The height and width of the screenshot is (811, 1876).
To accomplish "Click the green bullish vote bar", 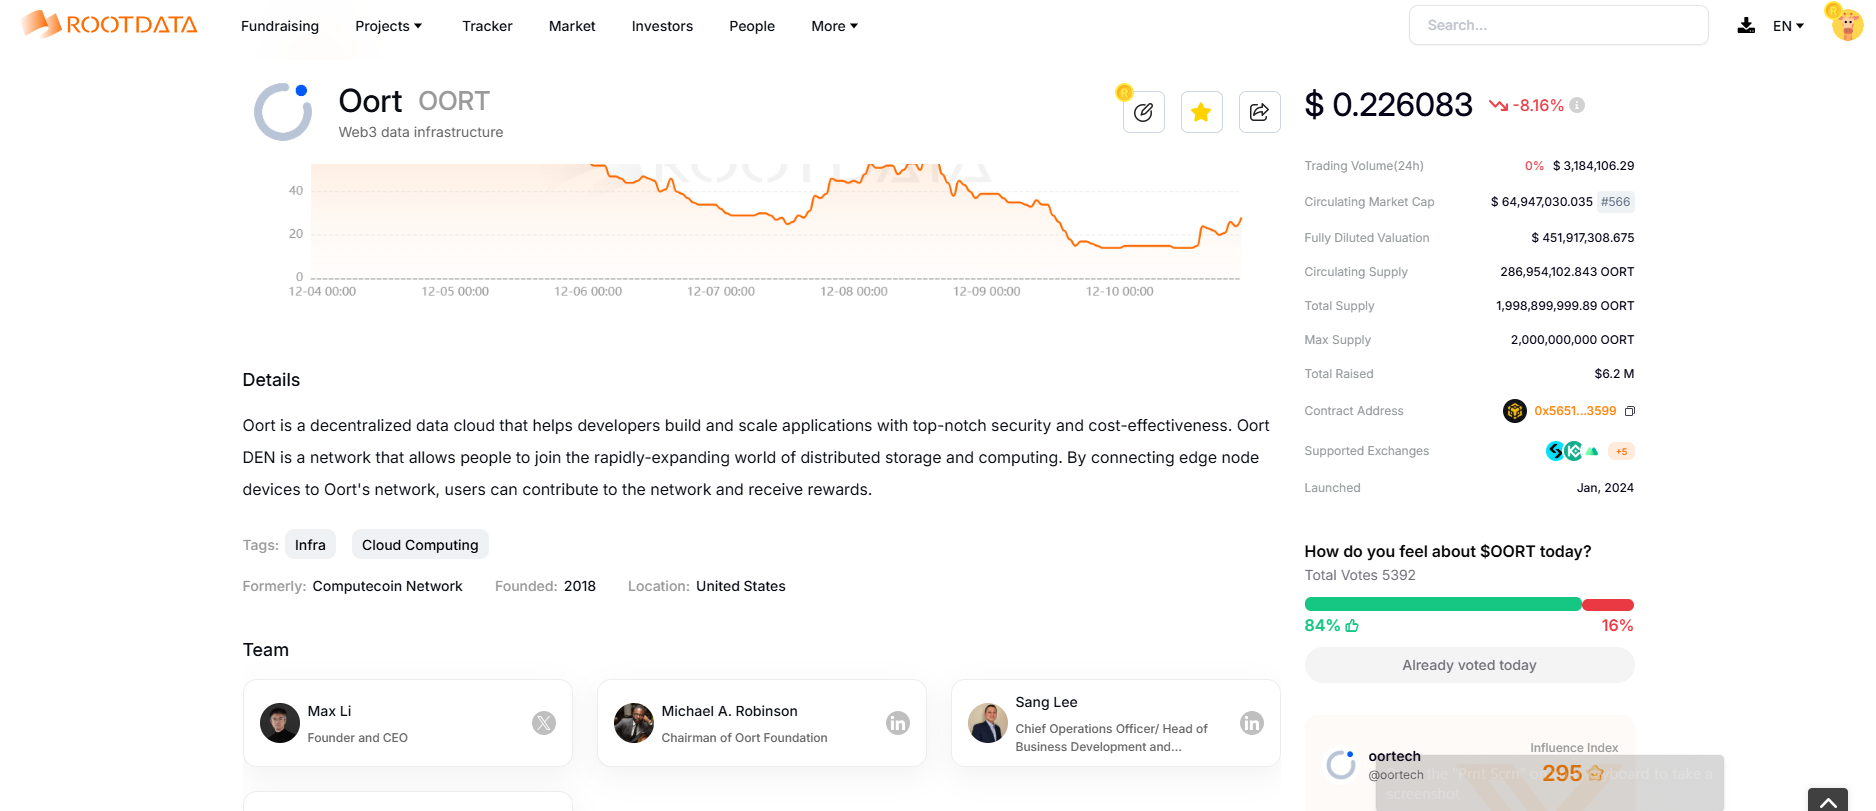I will click(x=1443, y=604).
